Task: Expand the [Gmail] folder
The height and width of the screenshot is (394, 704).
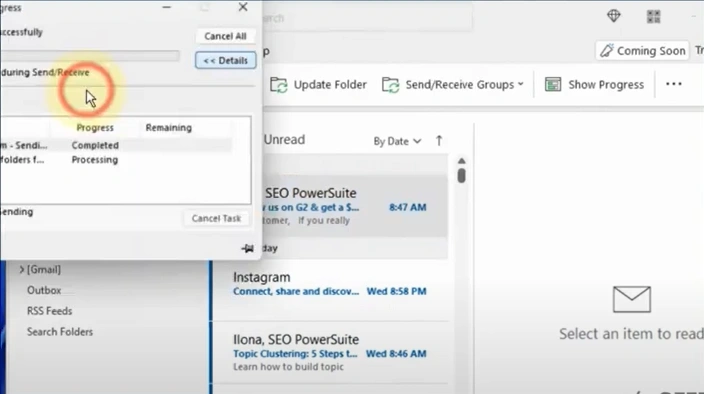Action: pos(22,270)
